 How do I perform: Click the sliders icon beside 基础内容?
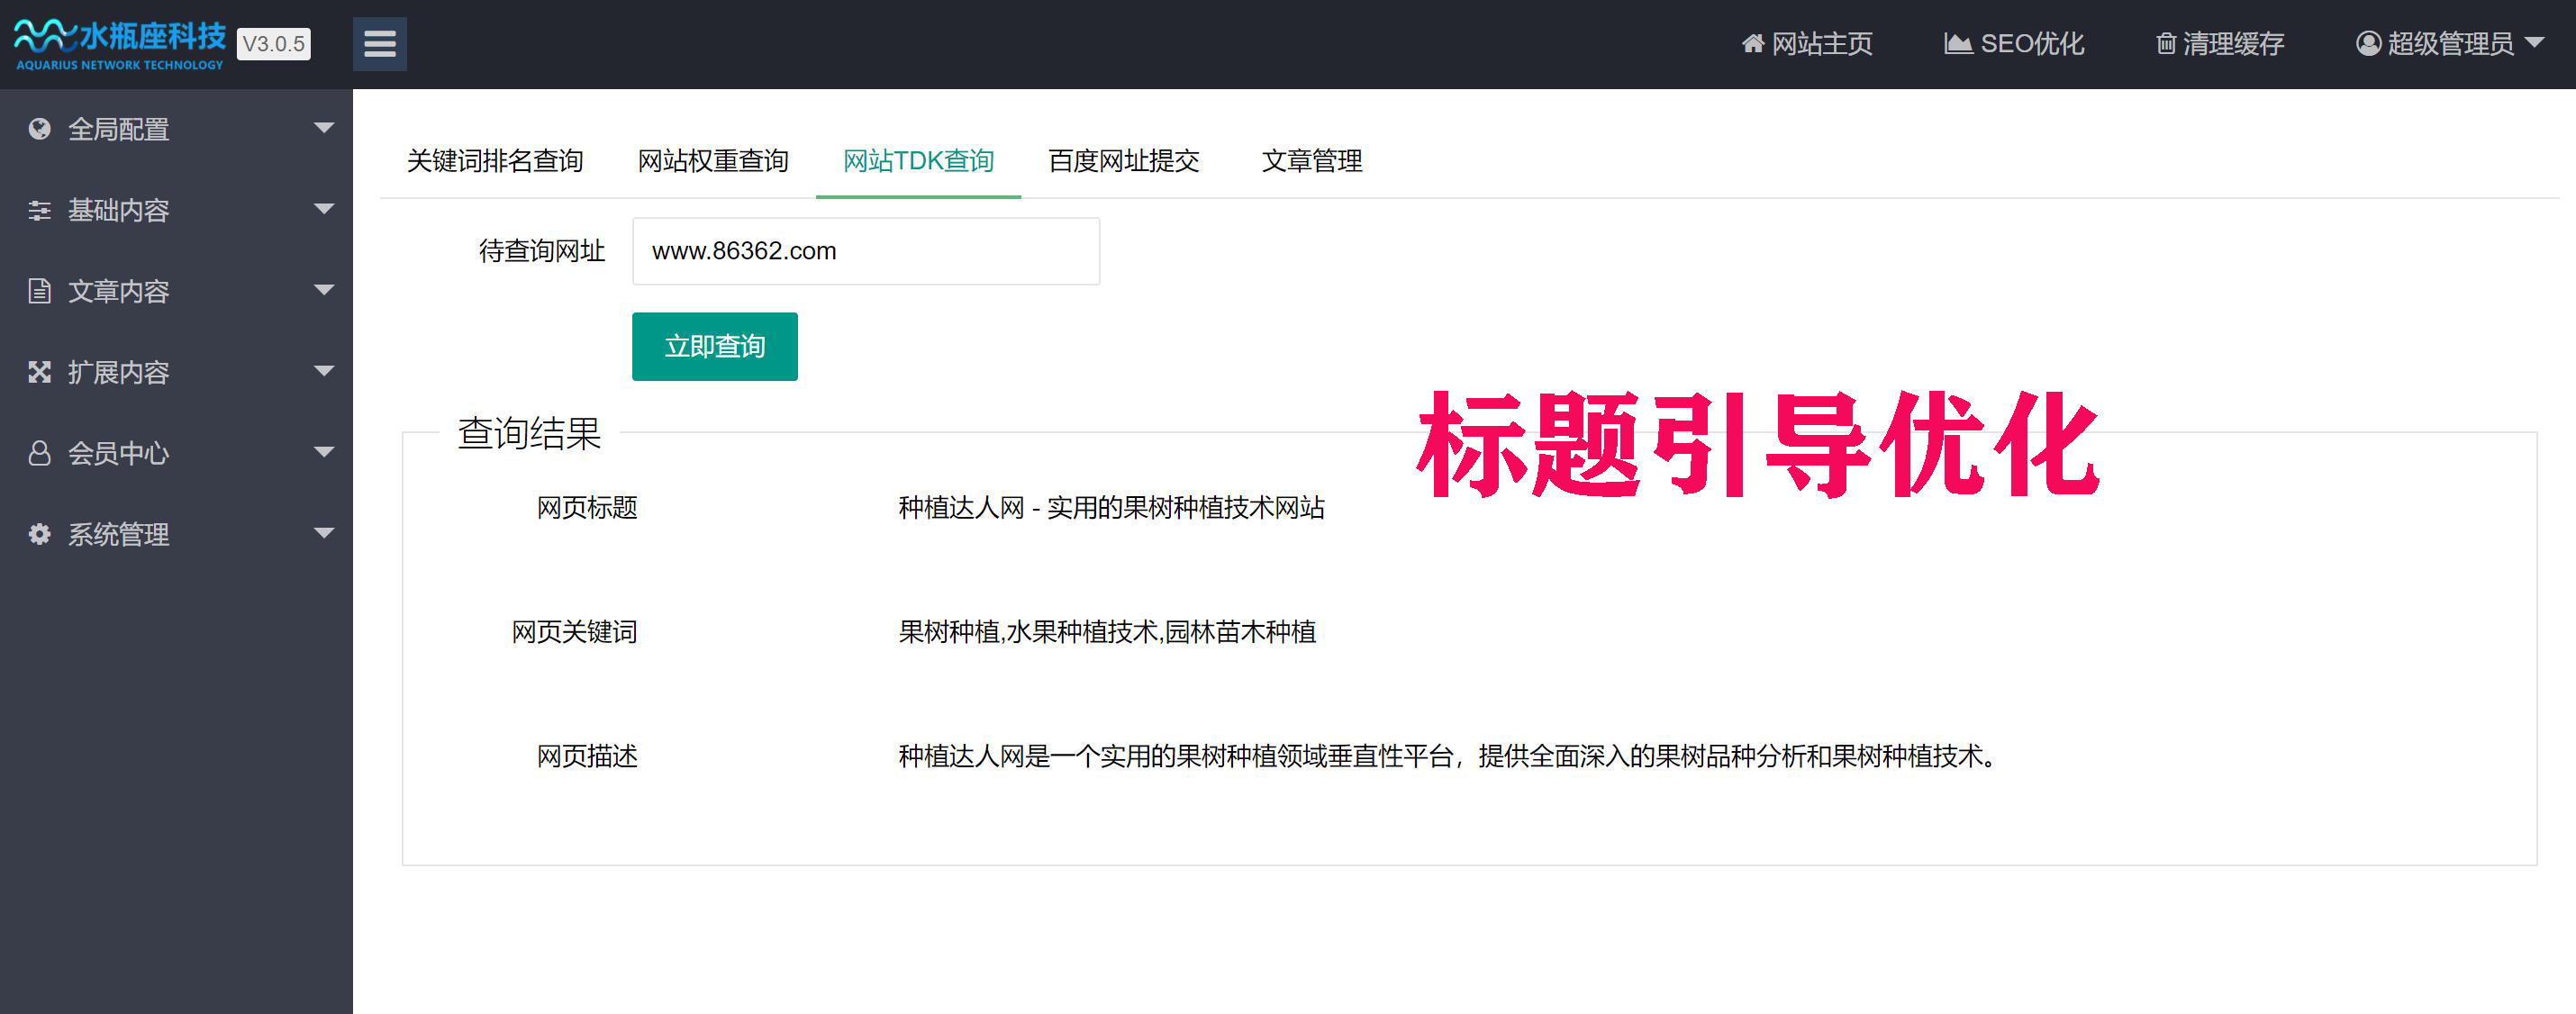[40, 210]
